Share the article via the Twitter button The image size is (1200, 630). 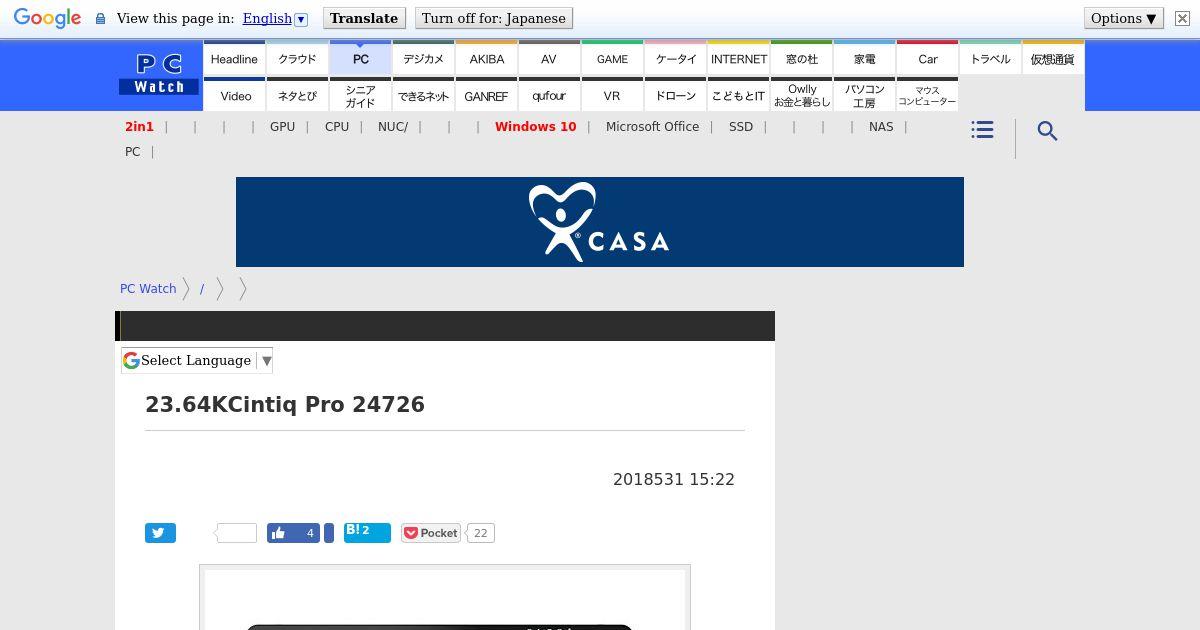[x=160, y=533]
